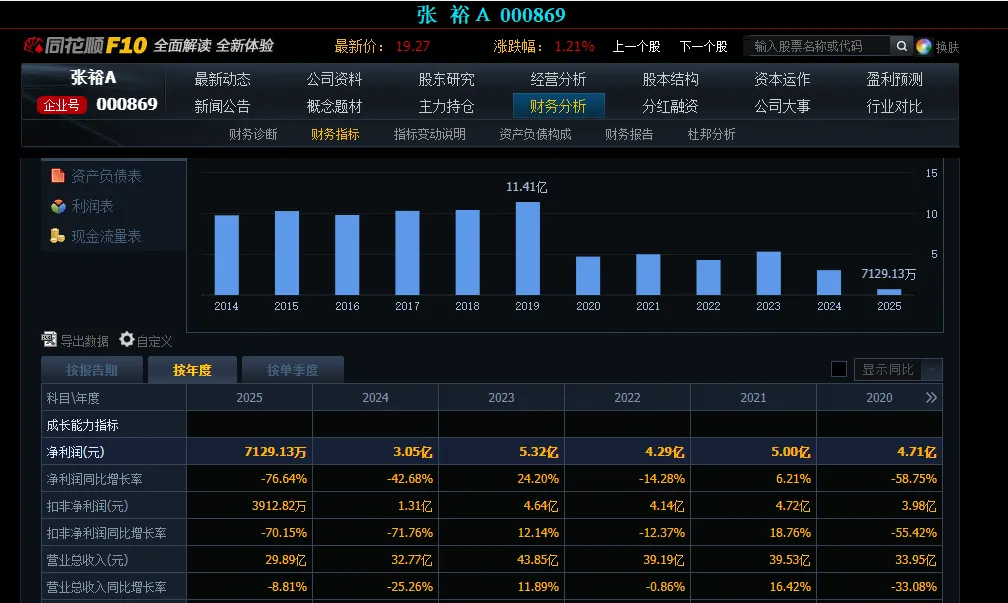Screen dimensions: 1008x603
Task: Click the 导出数据 export icon
Action: pyautogui.click(x=49, y=339)
